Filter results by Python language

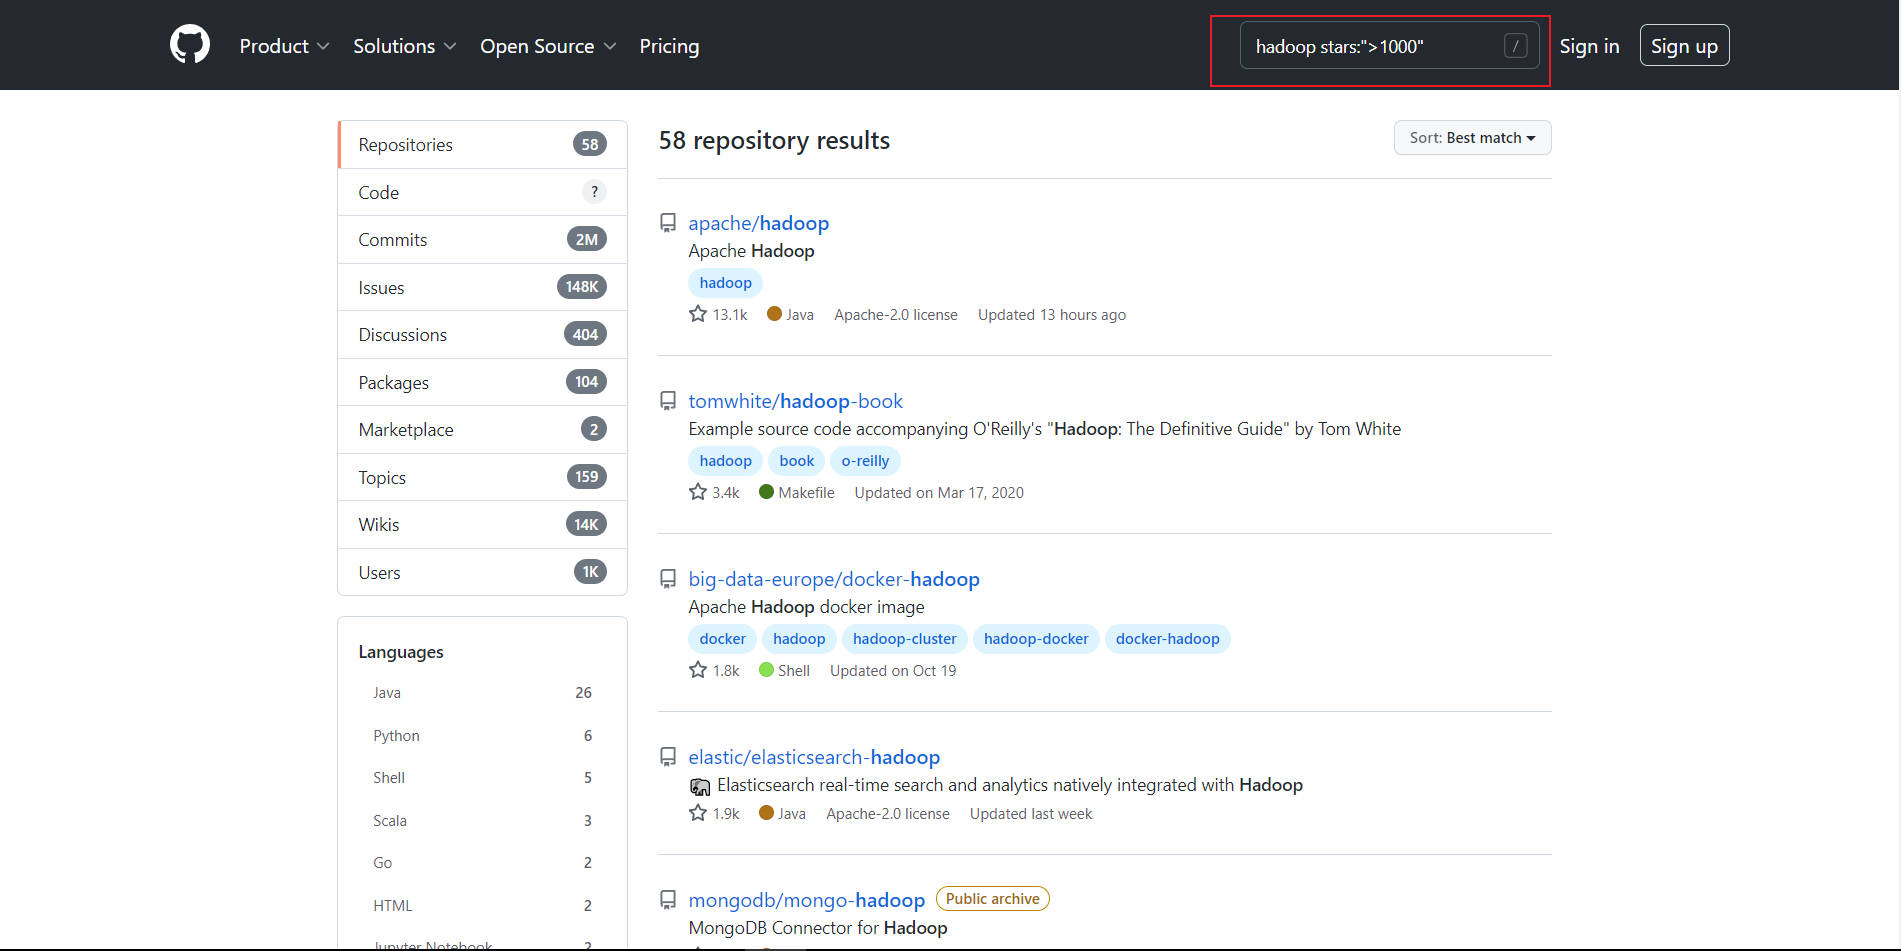(482, 736)
